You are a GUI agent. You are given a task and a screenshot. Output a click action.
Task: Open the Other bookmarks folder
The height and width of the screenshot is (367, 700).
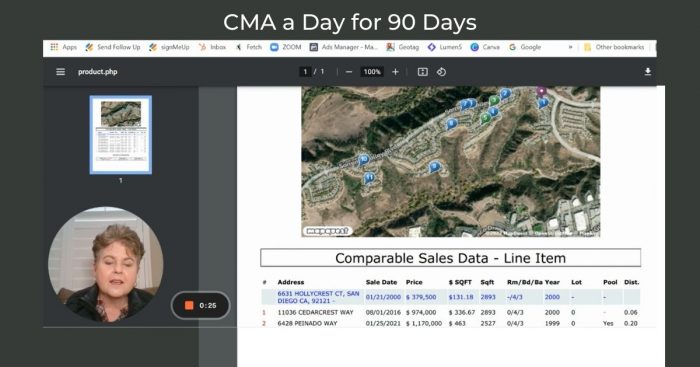[614, 47]
